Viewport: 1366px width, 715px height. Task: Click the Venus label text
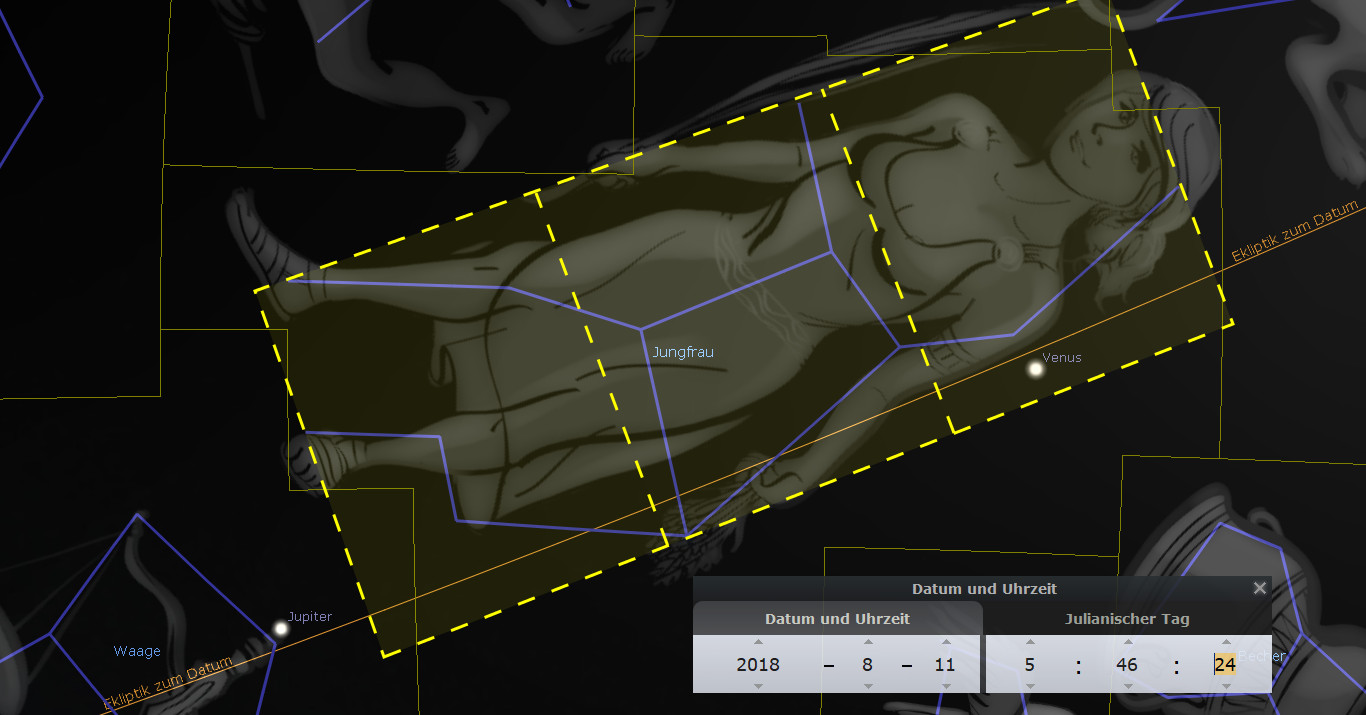coord(1062,357)
